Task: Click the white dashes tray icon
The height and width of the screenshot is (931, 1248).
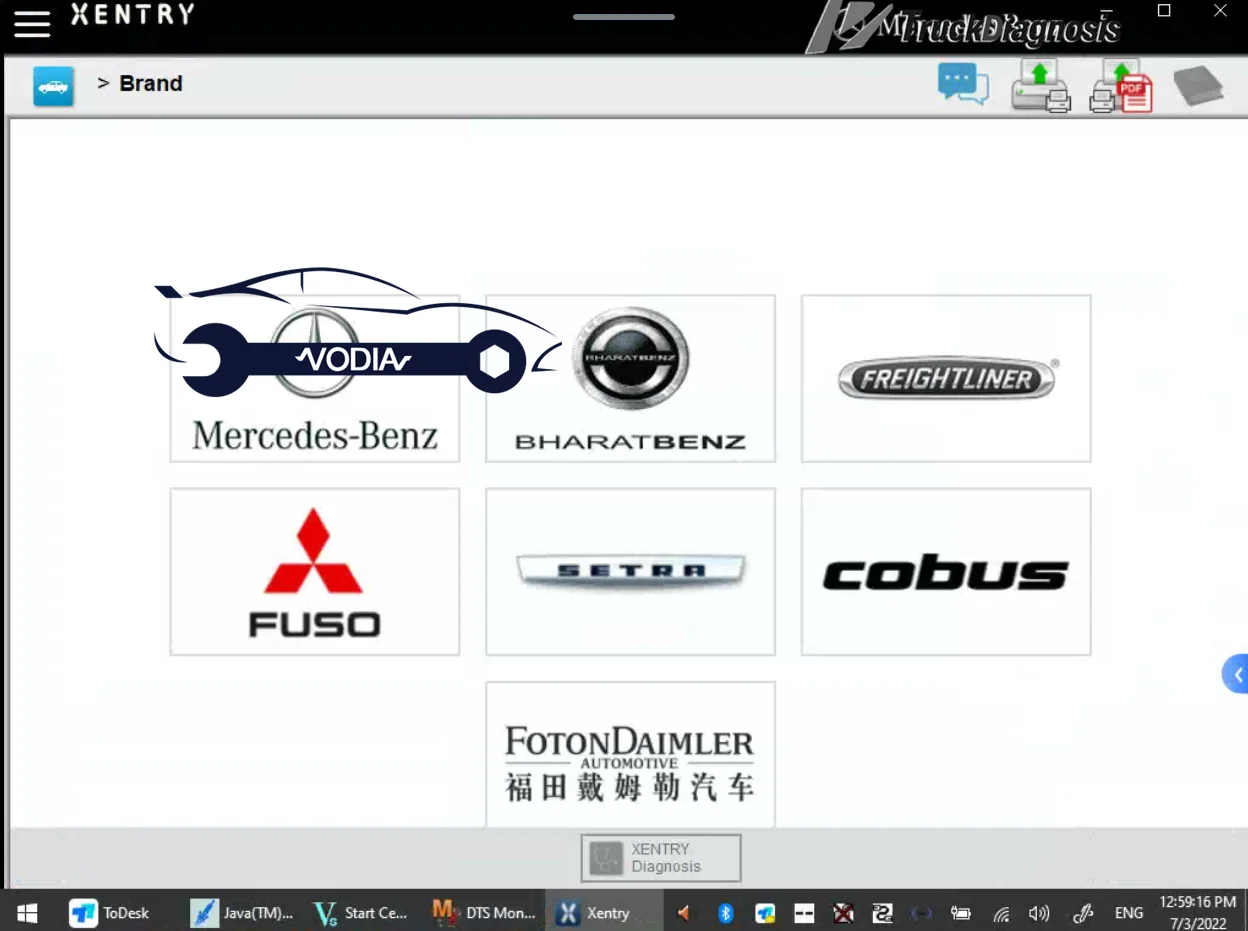Action: click(805, 913)
